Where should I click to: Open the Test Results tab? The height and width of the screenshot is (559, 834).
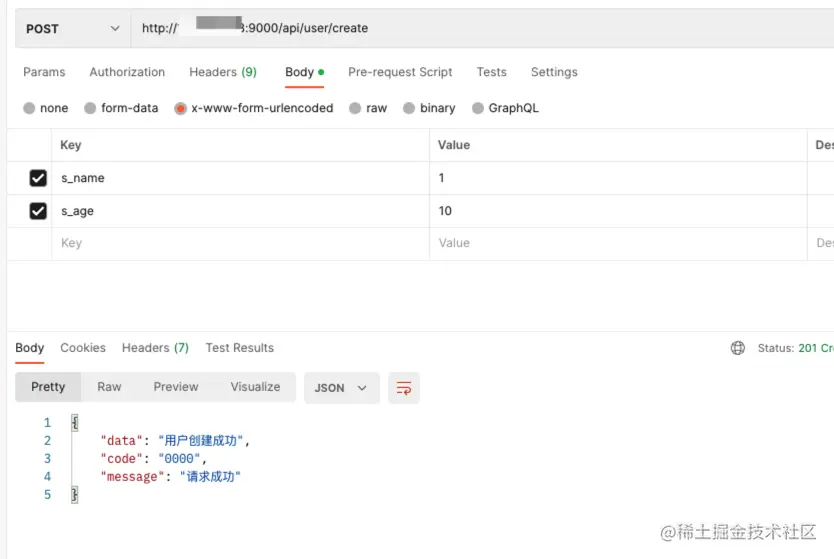(240, 348)
